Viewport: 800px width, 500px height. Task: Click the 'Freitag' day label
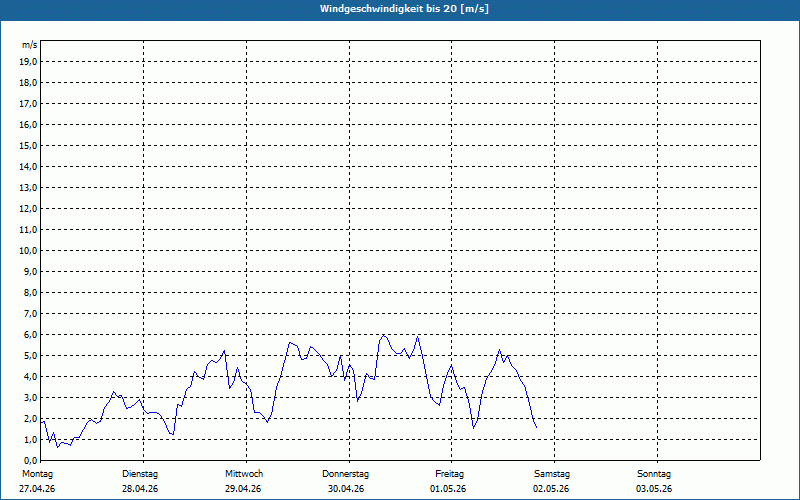[449, 474]
